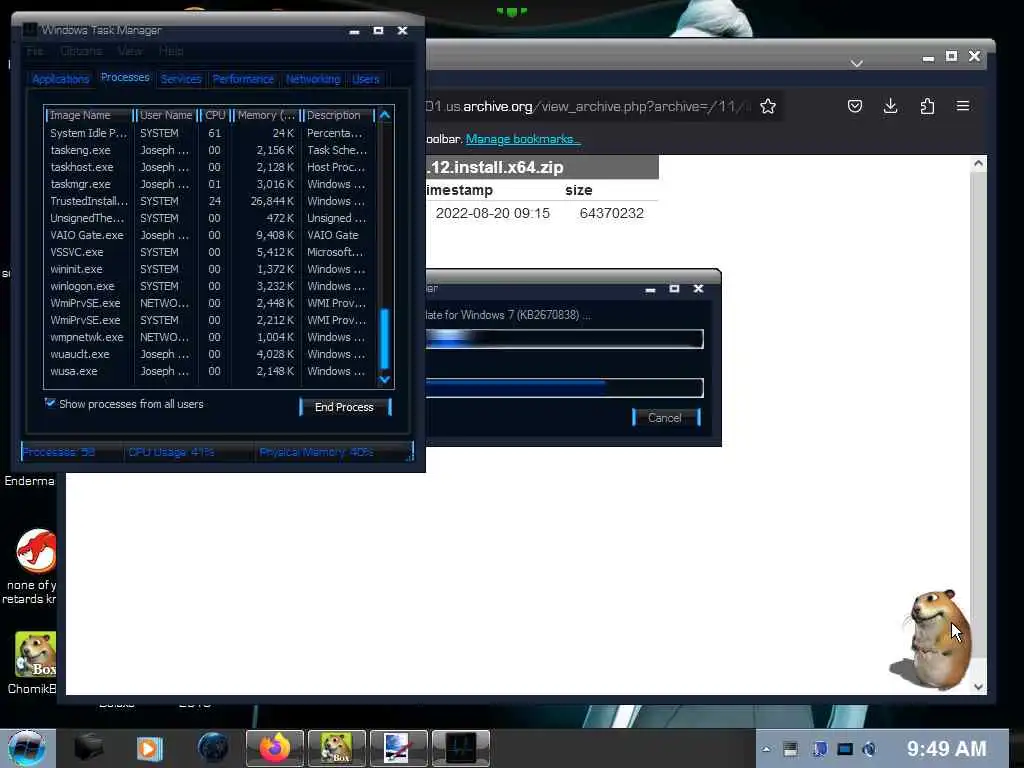Viewport: 1024px width, 768px height.
Task: Open the ChomikBox taskbar button
Action: click(x=336, y=748)
